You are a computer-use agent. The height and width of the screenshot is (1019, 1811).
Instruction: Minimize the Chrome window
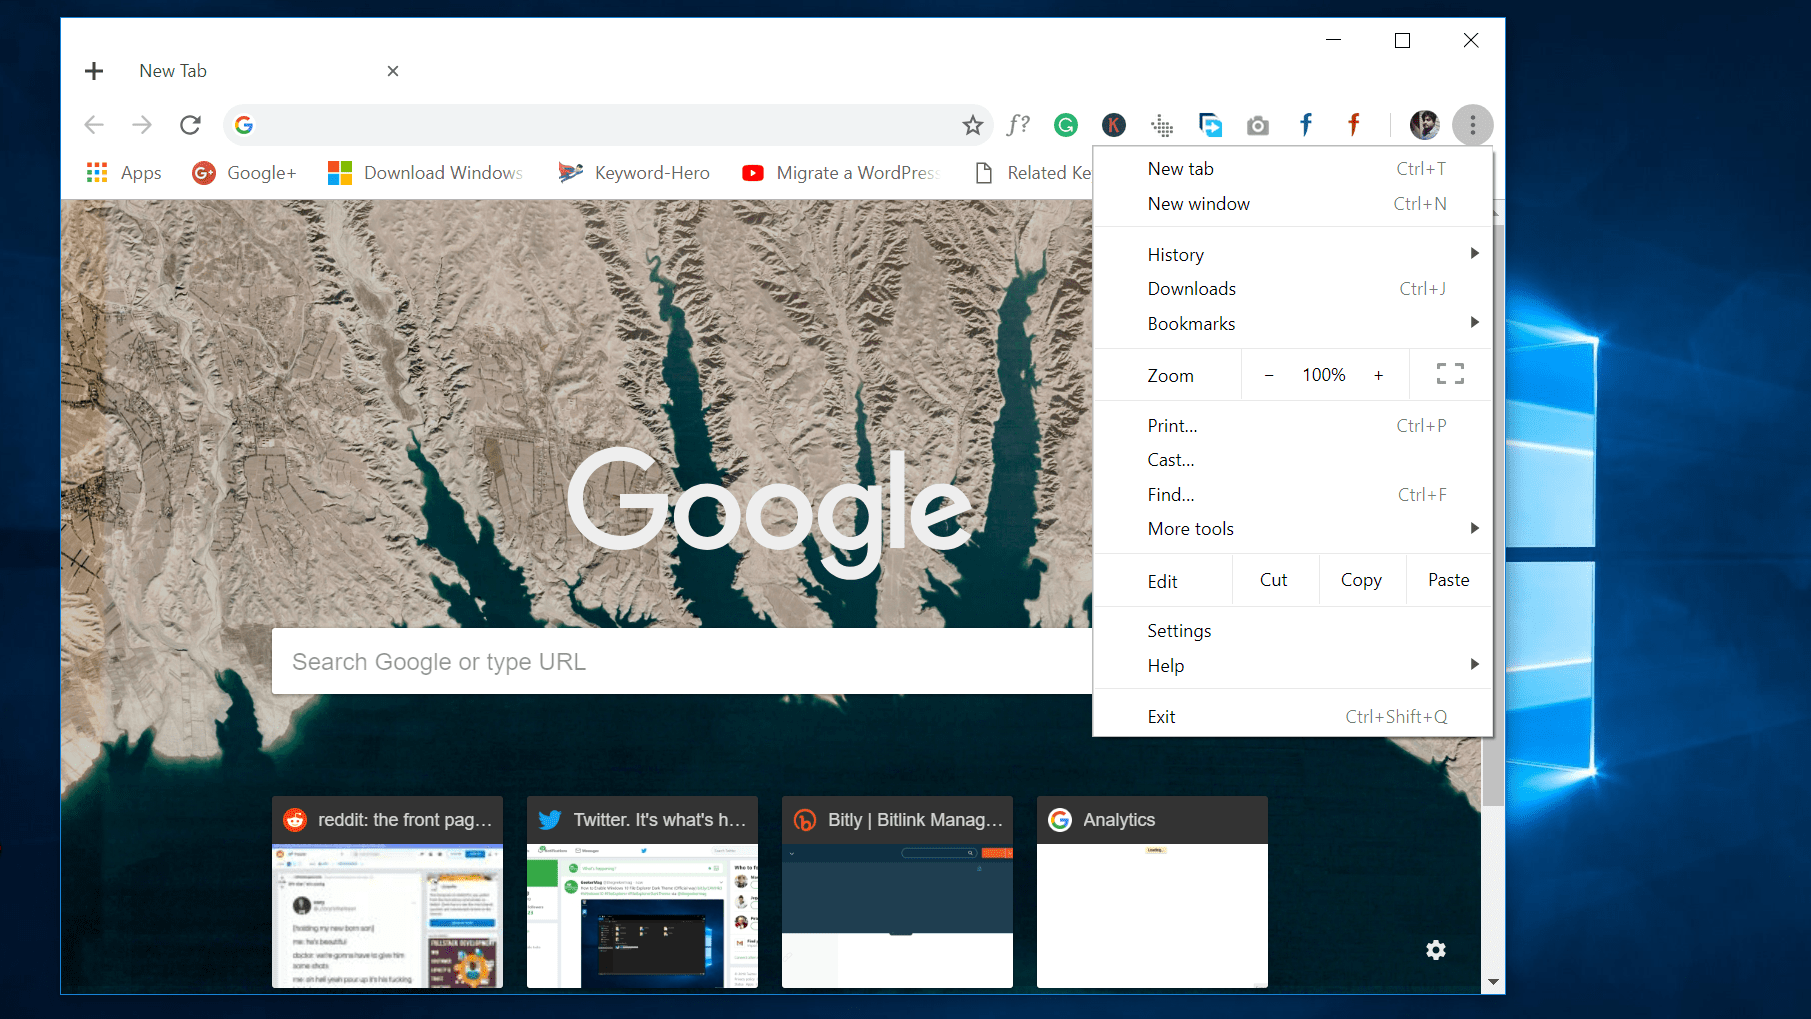coord(1333,40)
